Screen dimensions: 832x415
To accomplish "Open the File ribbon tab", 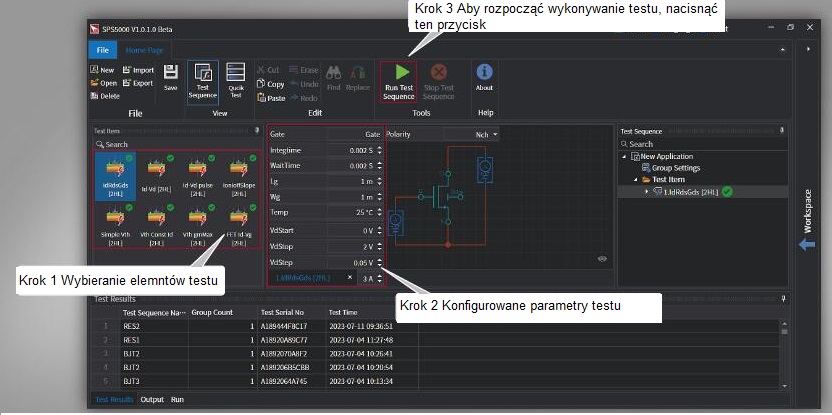I will point(102,49).
